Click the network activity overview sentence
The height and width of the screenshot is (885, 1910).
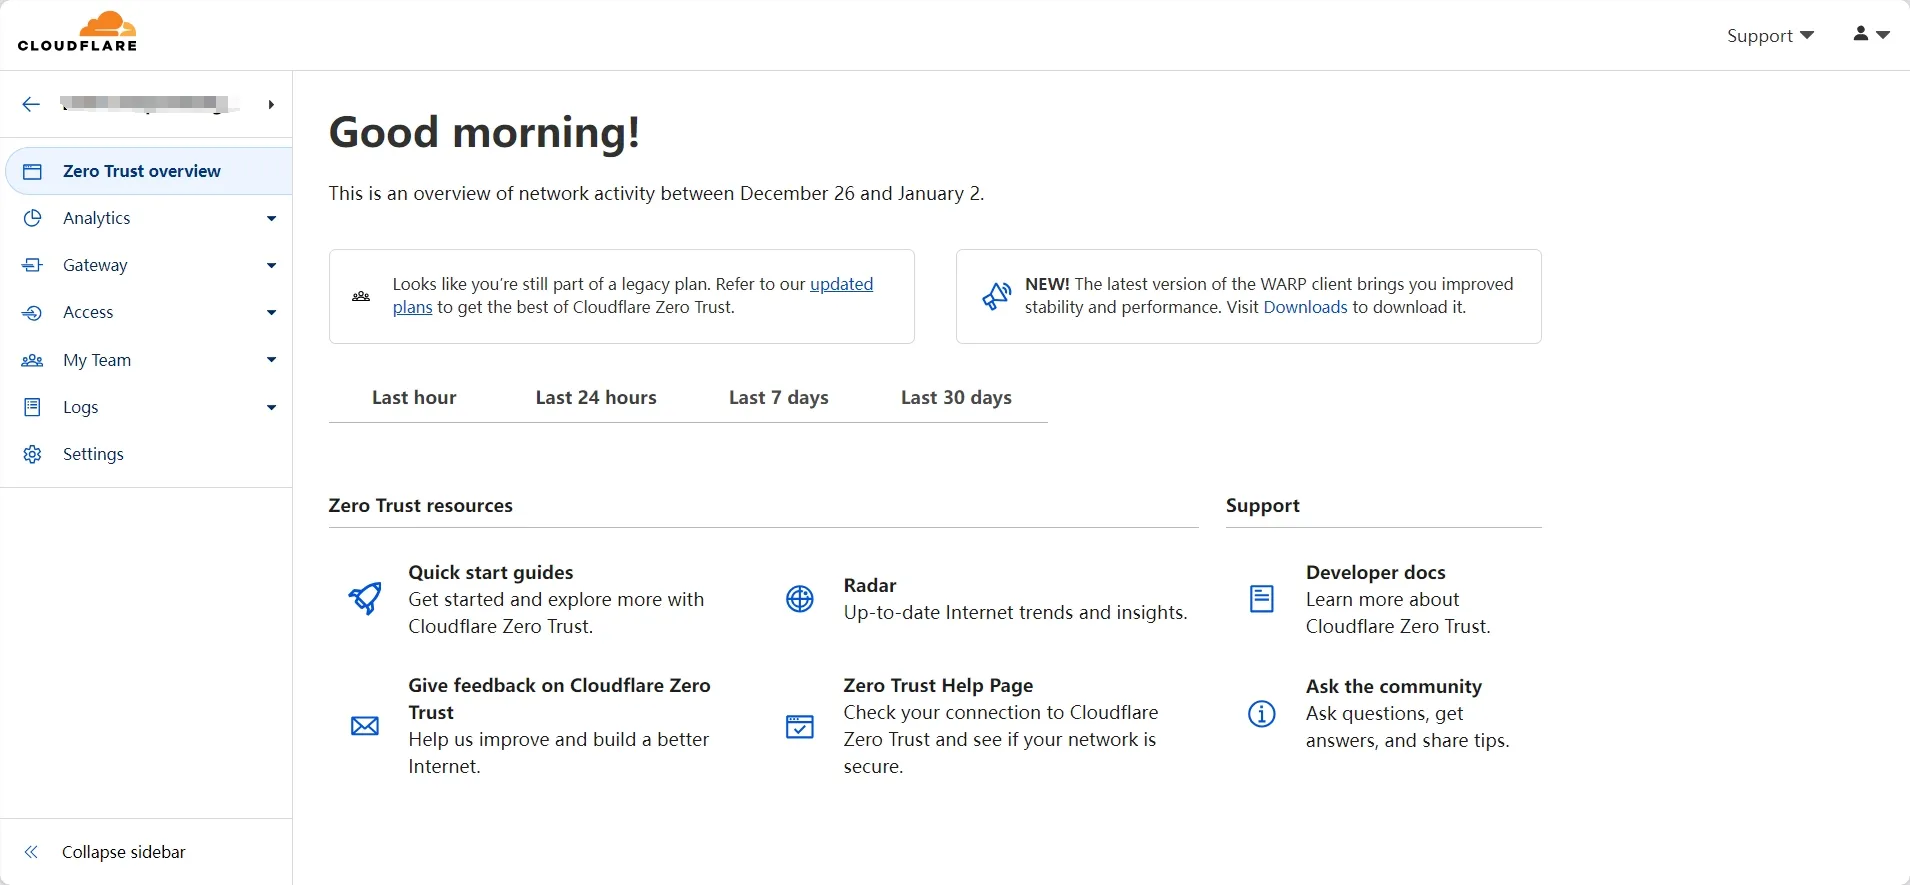tap(656, 193)
